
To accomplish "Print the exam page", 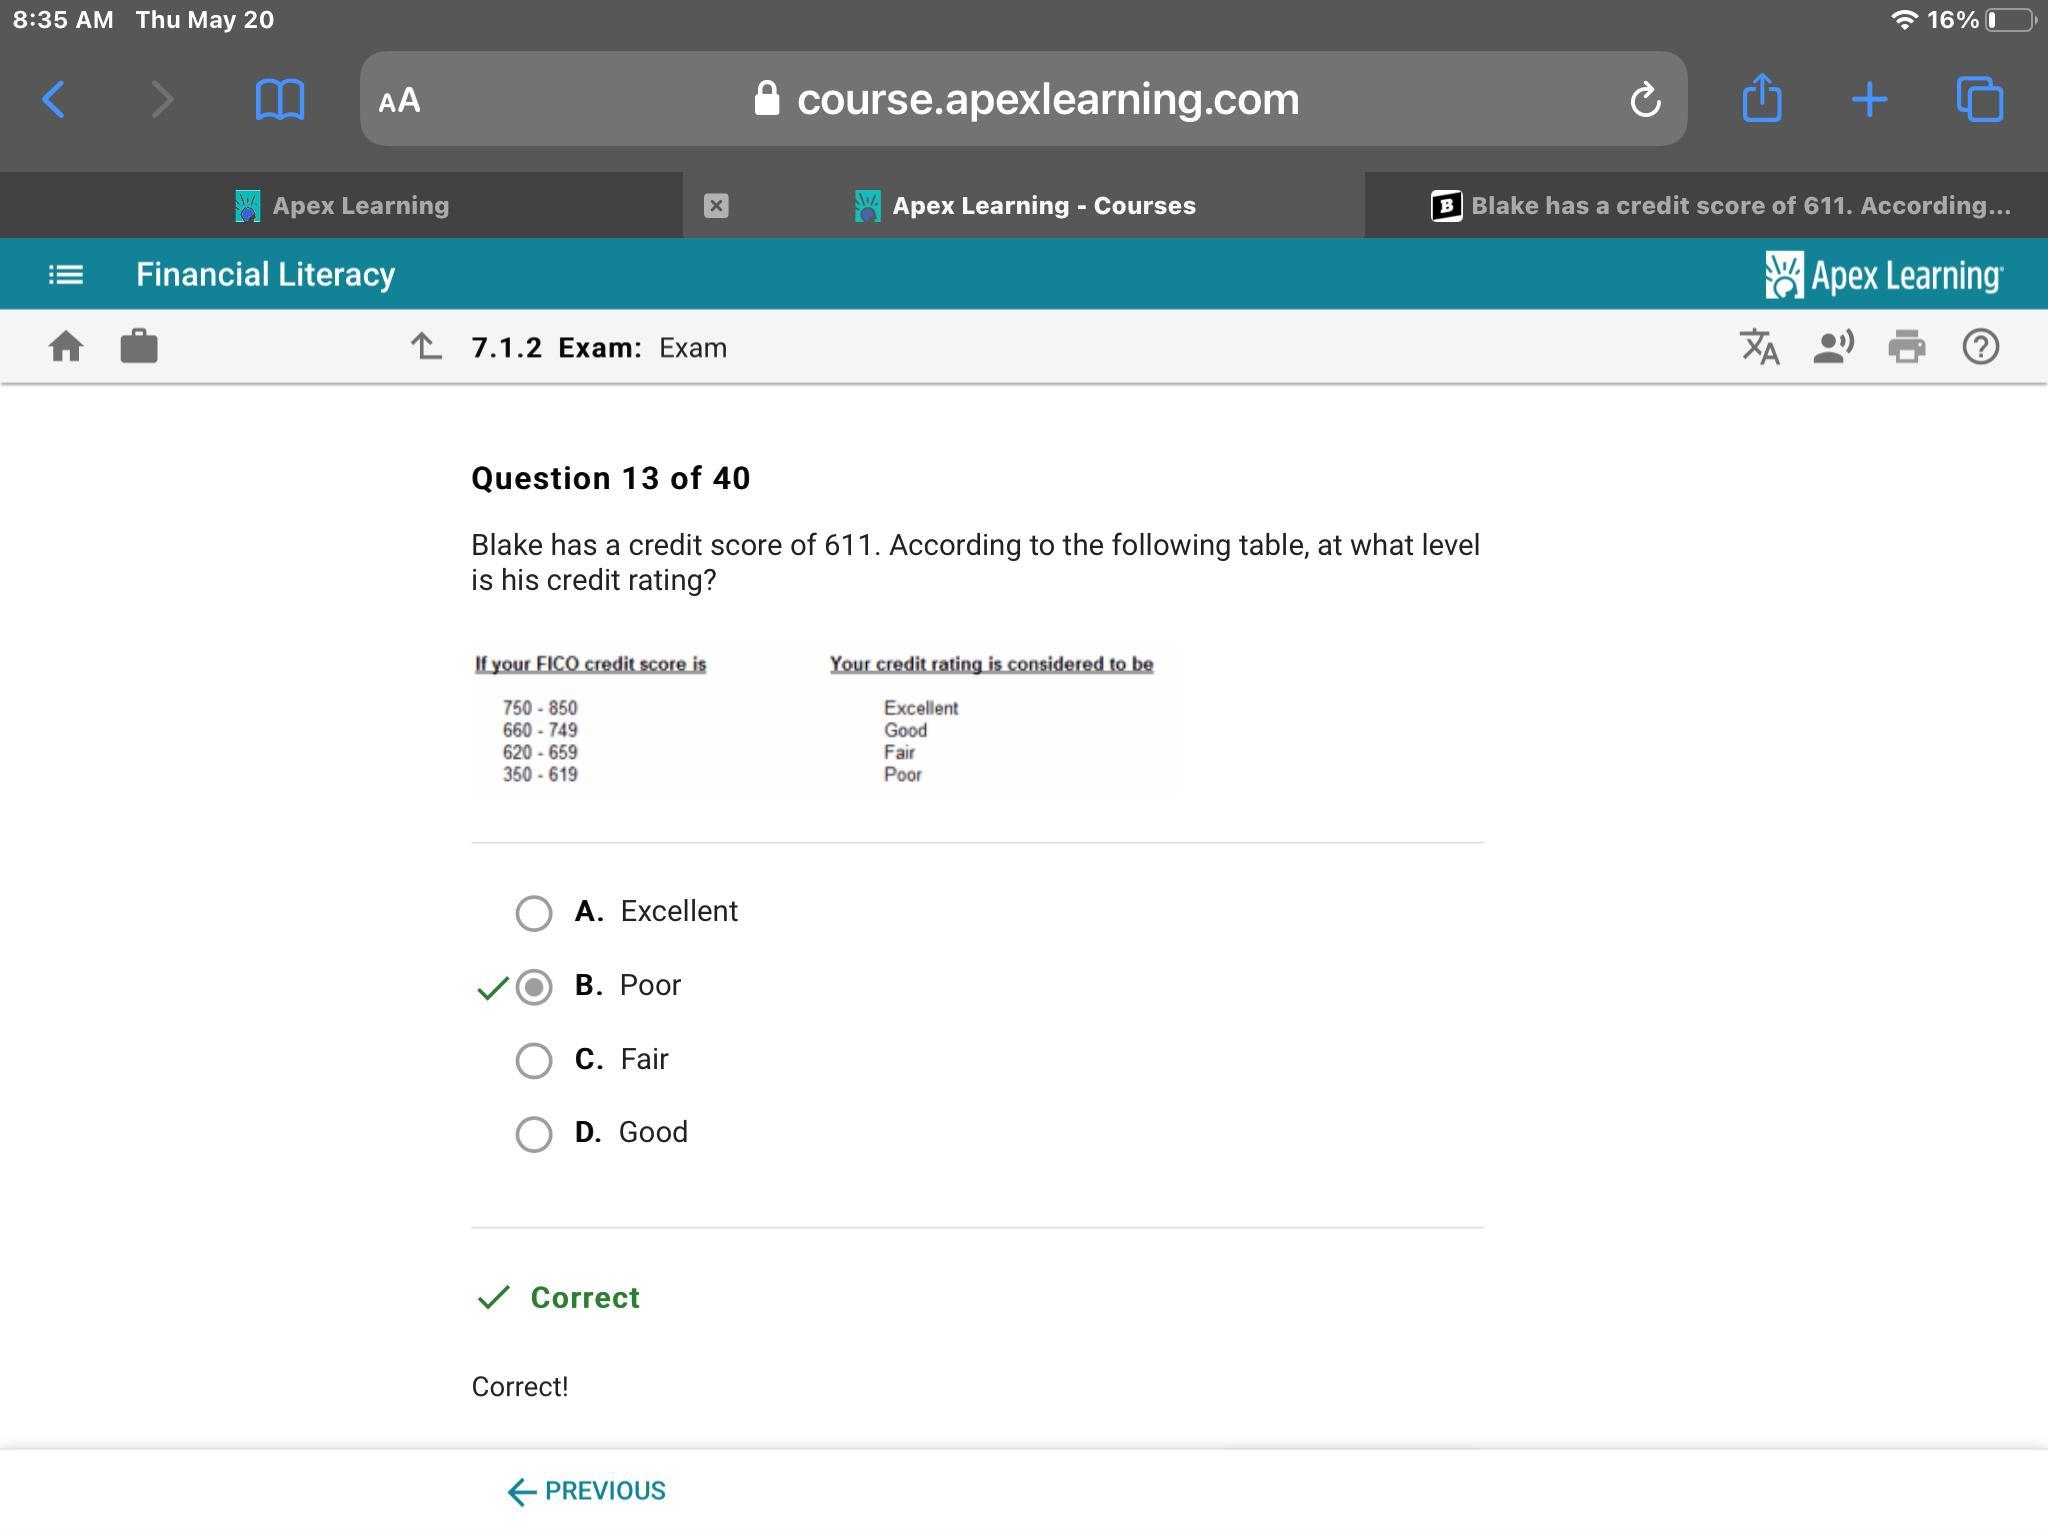I will click(x=1907, y=347).
